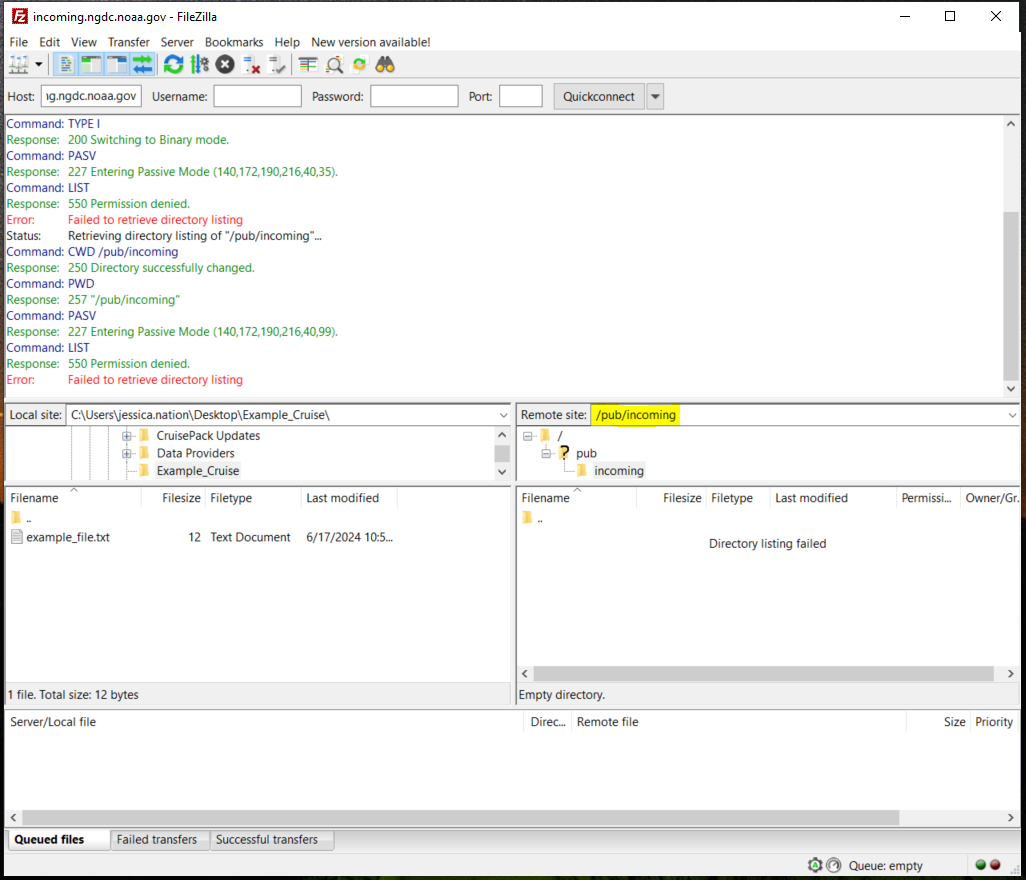The height and width of the screenshot is (880, 1026).
Task: Open New version available! menu
Action: coord(370,42)
